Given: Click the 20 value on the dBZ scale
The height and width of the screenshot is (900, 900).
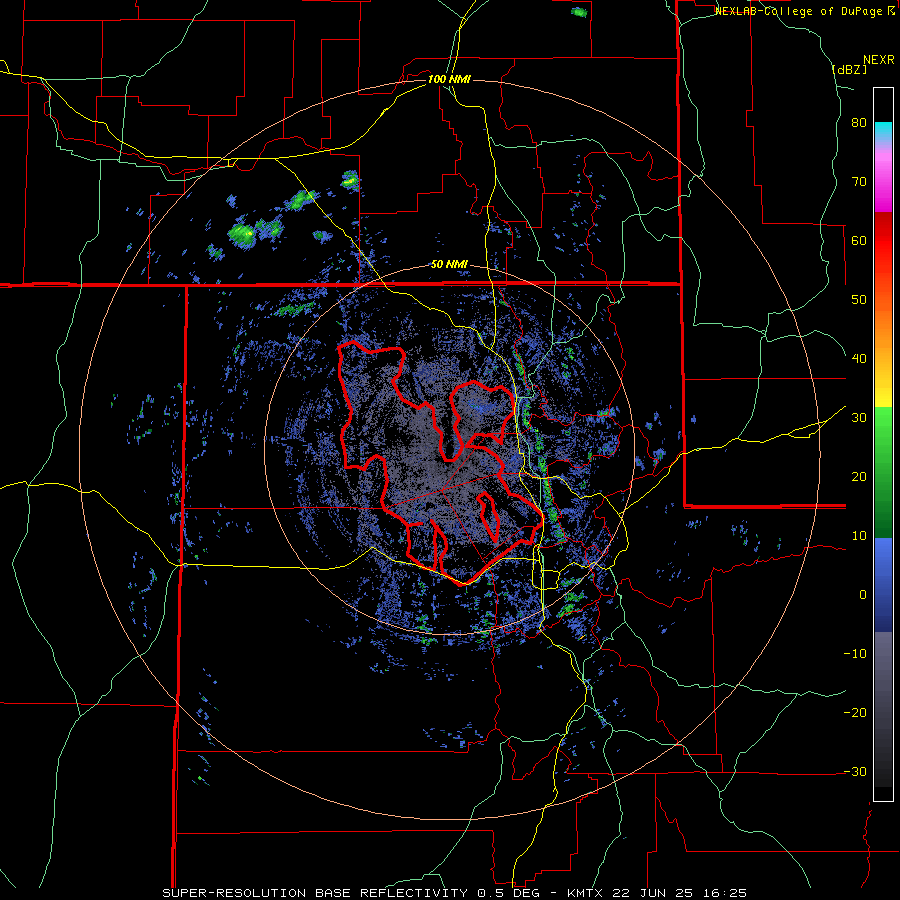Looking at the screenshot, I should (x=859, y=477).
